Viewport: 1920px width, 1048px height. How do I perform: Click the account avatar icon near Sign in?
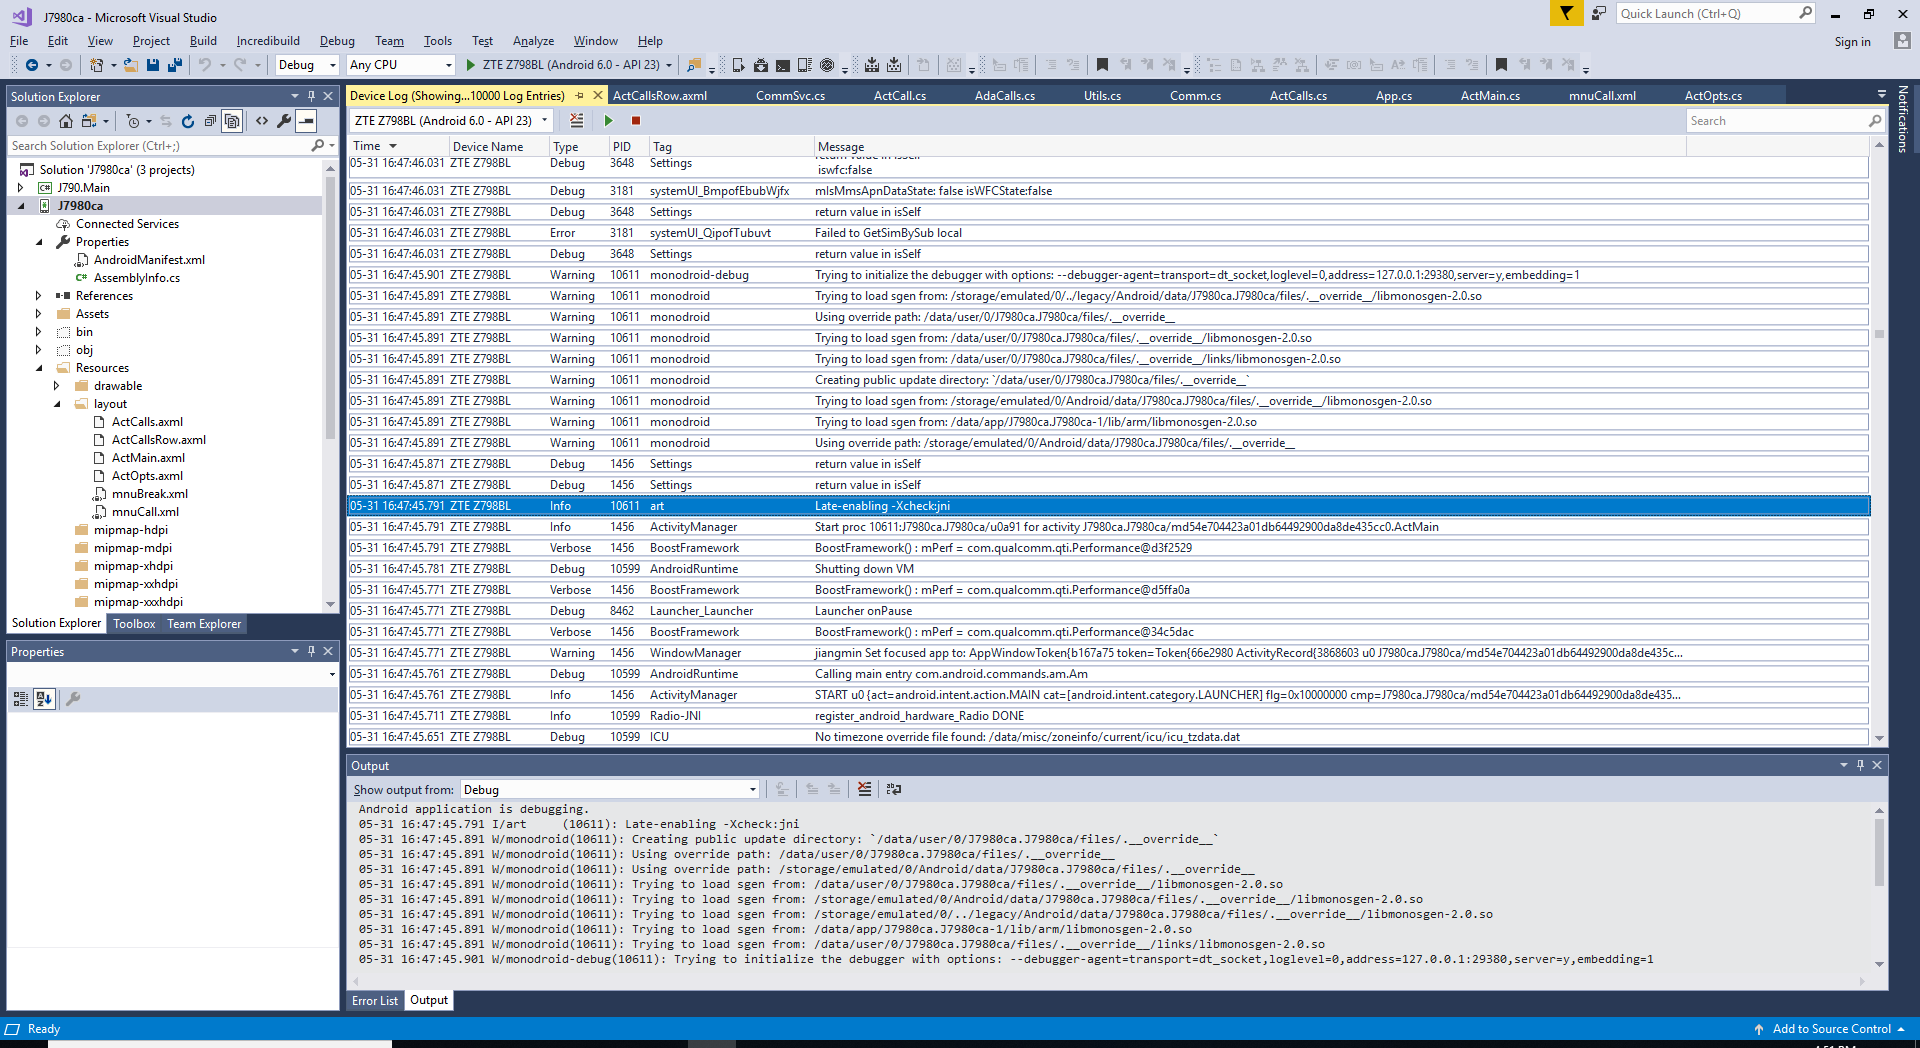(x=1902, y=41)
